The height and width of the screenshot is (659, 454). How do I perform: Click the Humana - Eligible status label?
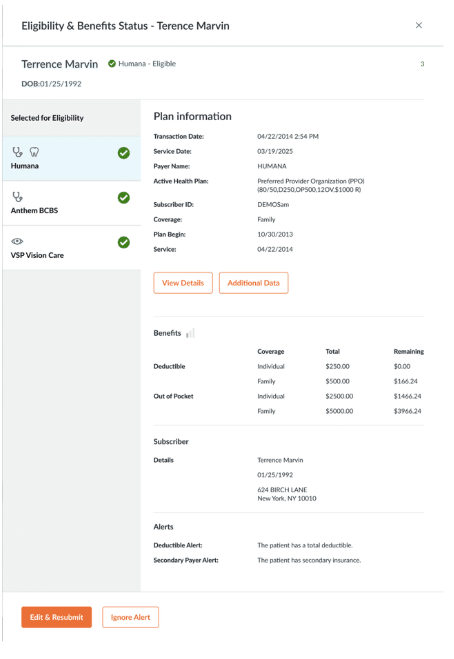point(147,63)
